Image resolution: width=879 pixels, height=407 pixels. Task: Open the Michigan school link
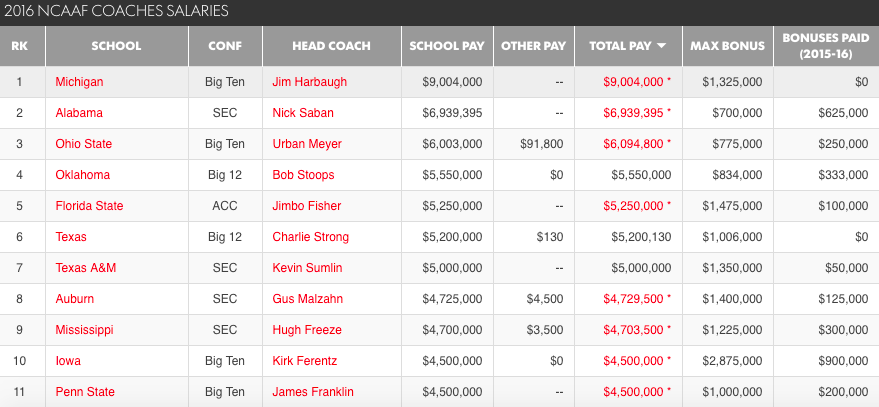[79, 82]
